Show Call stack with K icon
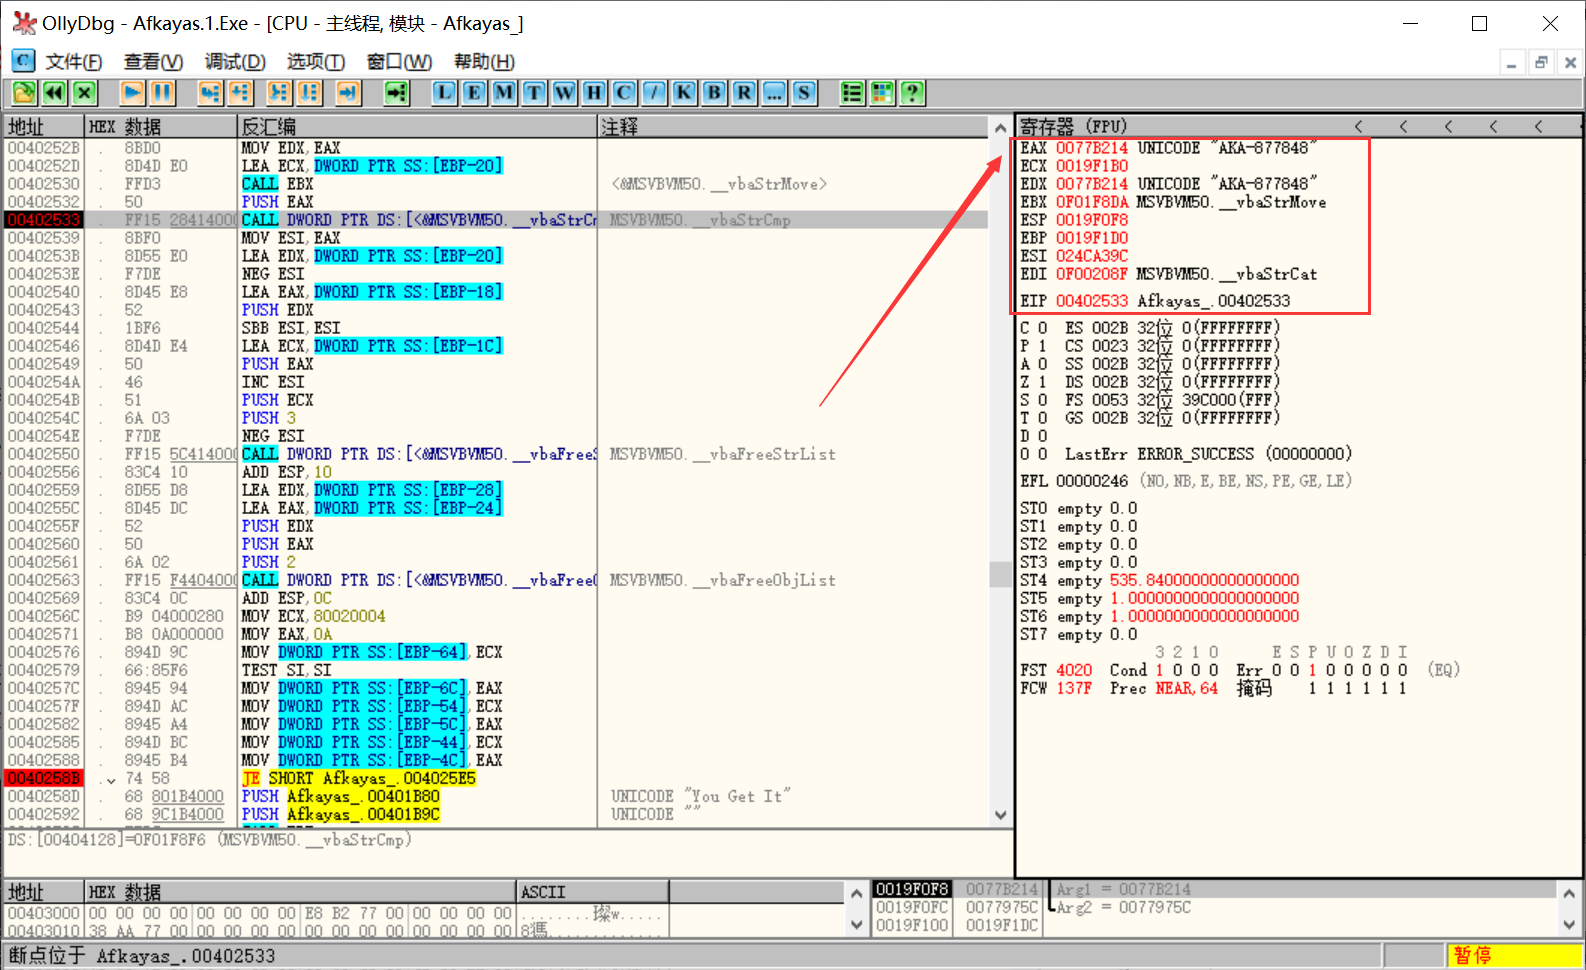The image size is (1586, 970). point(684,93)
